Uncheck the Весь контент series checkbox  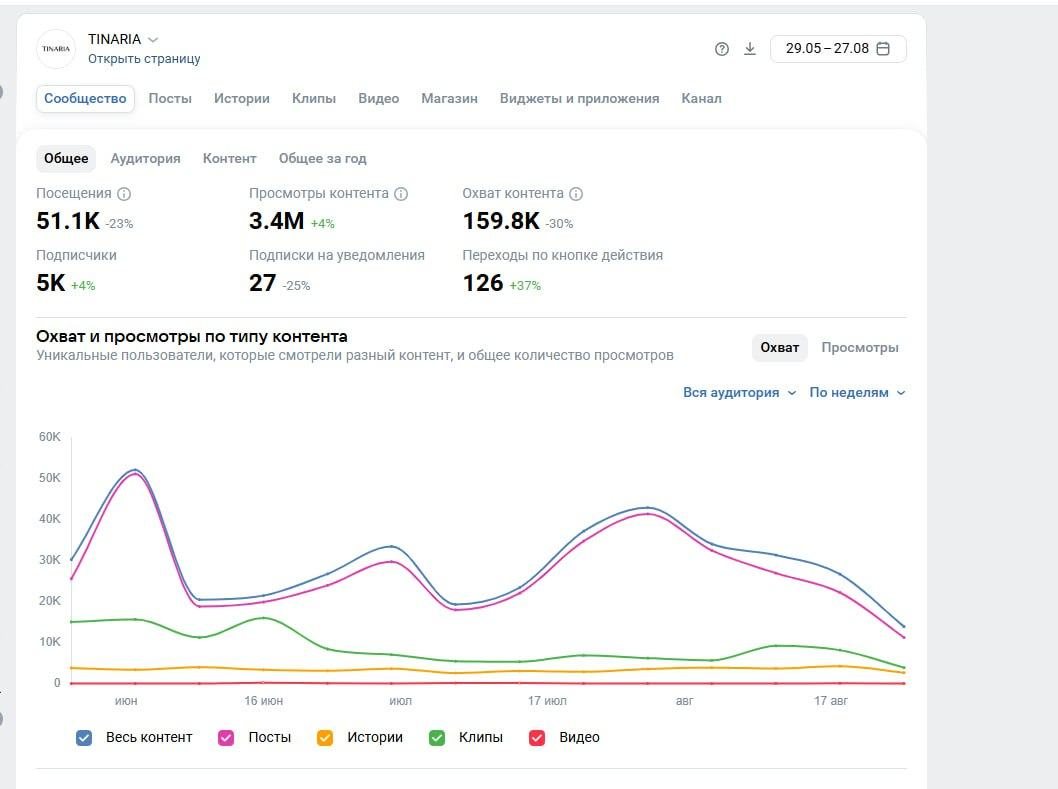click(x=84, y=738)
